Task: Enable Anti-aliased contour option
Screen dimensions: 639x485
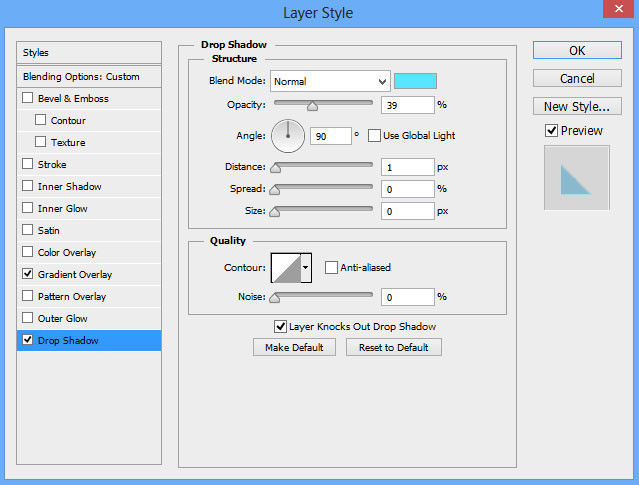Action: [x=332, y=267]
